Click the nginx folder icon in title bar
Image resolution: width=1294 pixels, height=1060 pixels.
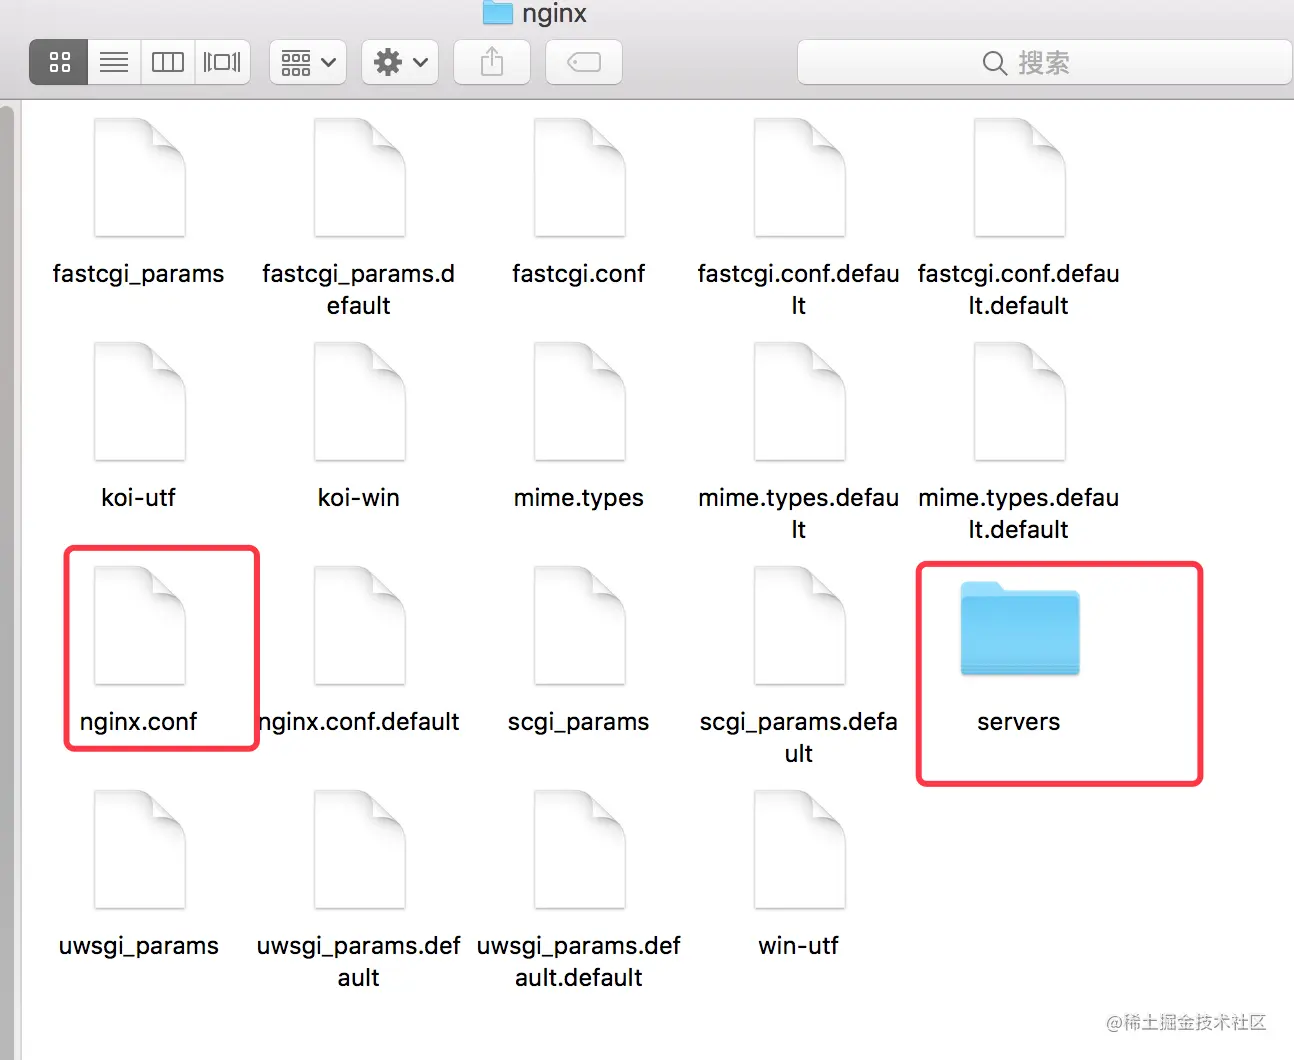[x=497, y=13]
